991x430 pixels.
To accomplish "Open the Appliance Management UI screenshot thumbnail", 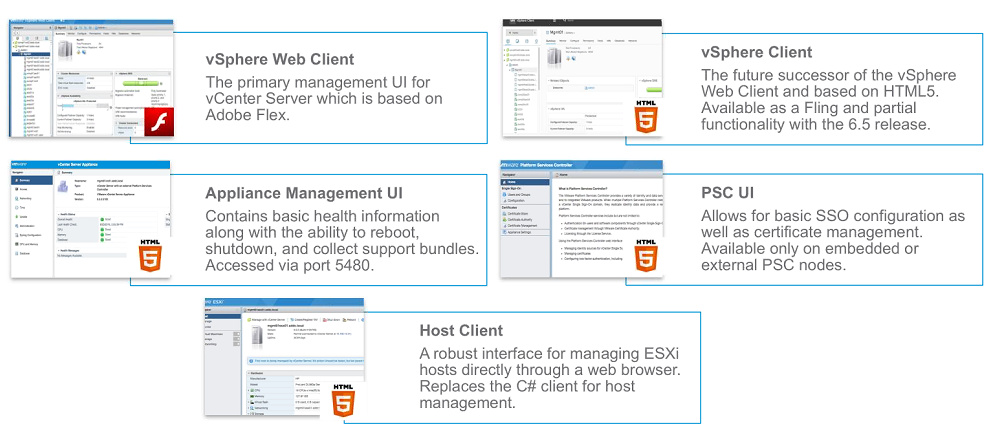I will point(90,219).
